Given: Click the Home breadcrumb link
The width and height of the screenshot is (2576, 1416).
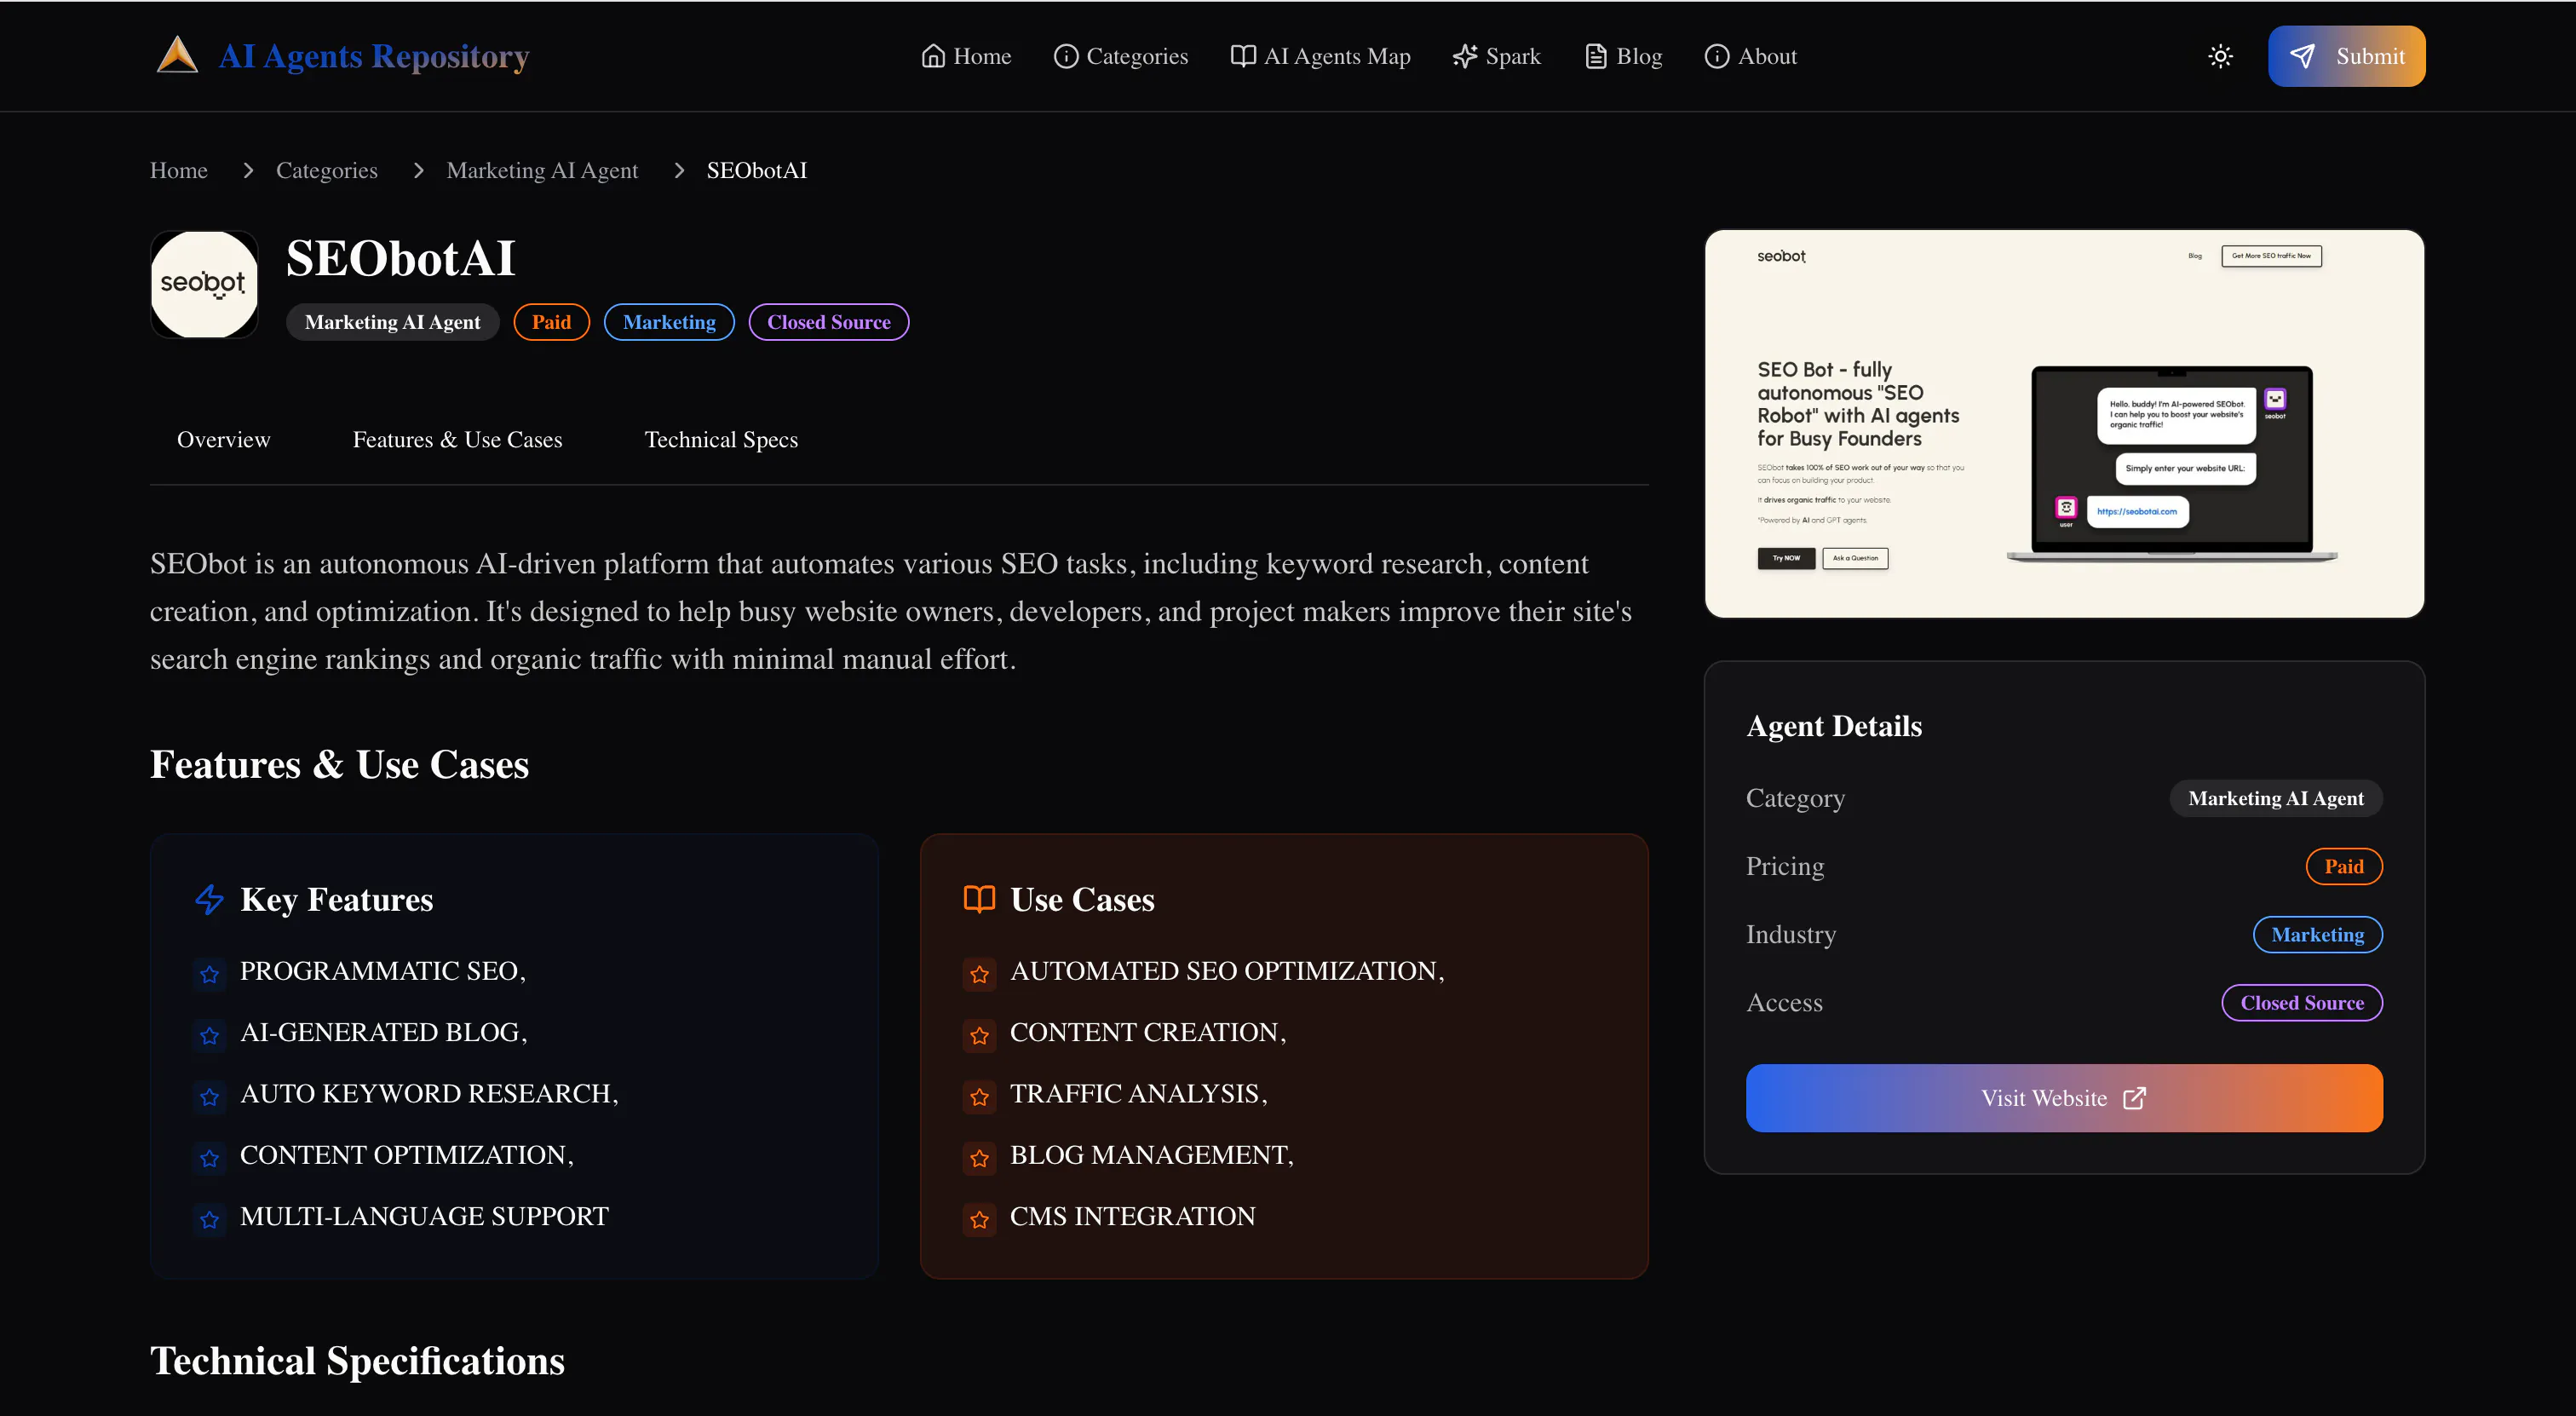Looking at the screenshot, I should pos(179,170).
